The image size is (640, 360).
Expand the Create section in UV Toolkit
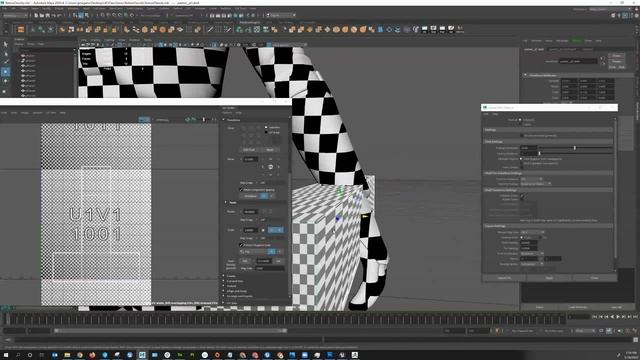[224, 276]
